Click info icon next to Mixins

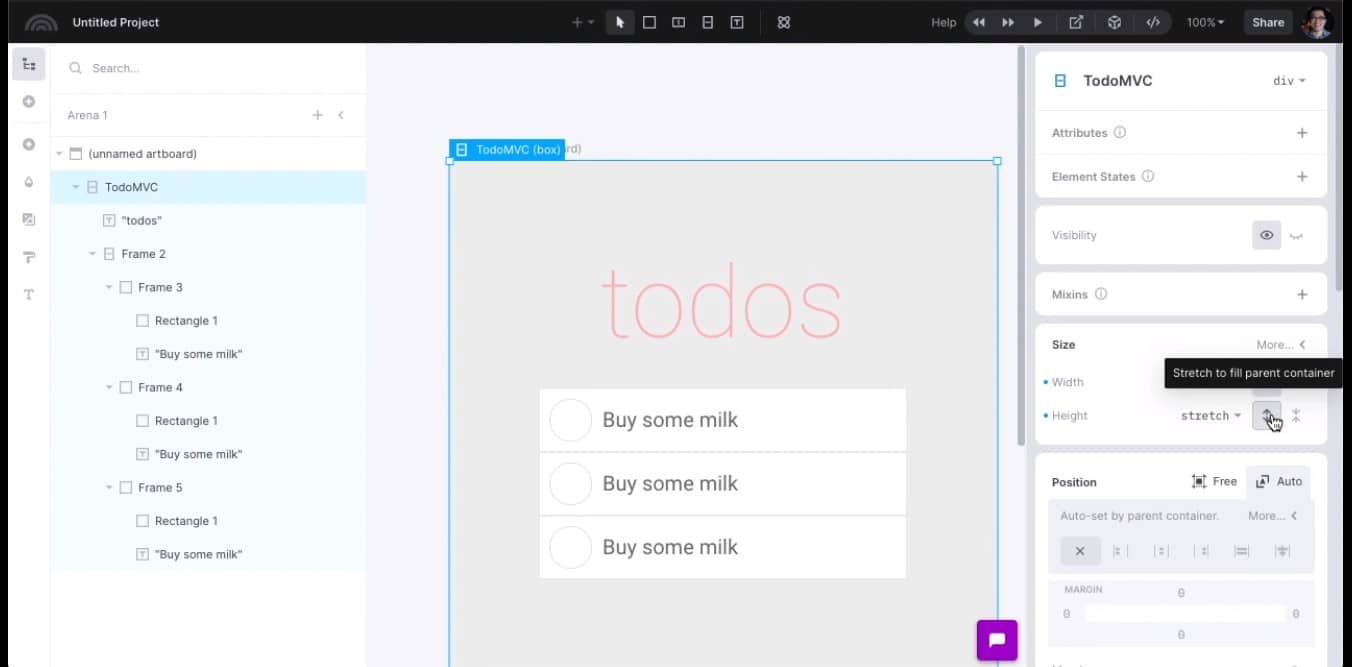1101,294
